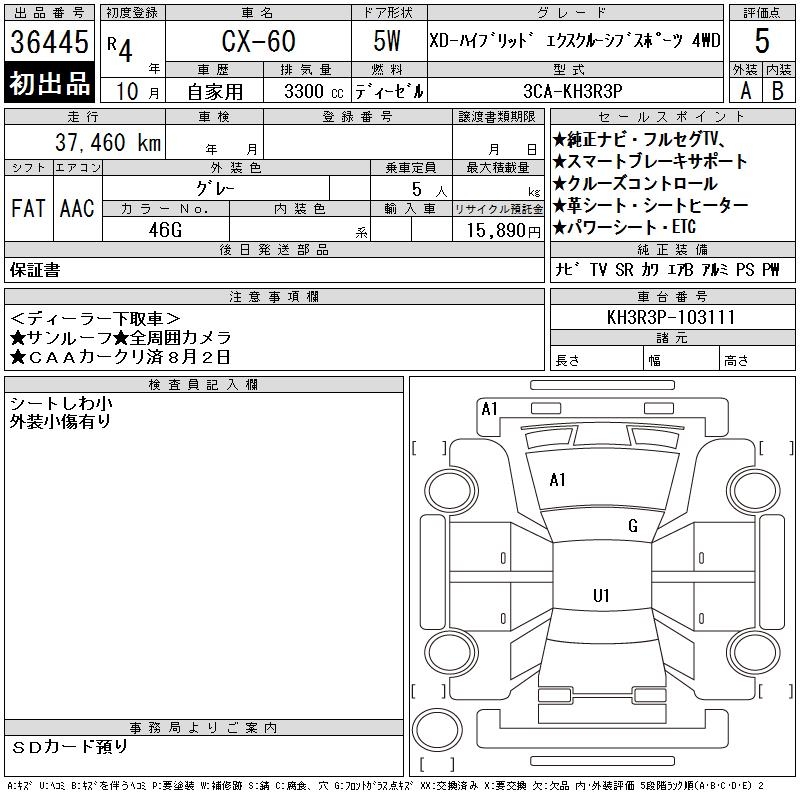Click the door type 5W
The width and height of the screenshot is (800, 800).
pos(387,41)
